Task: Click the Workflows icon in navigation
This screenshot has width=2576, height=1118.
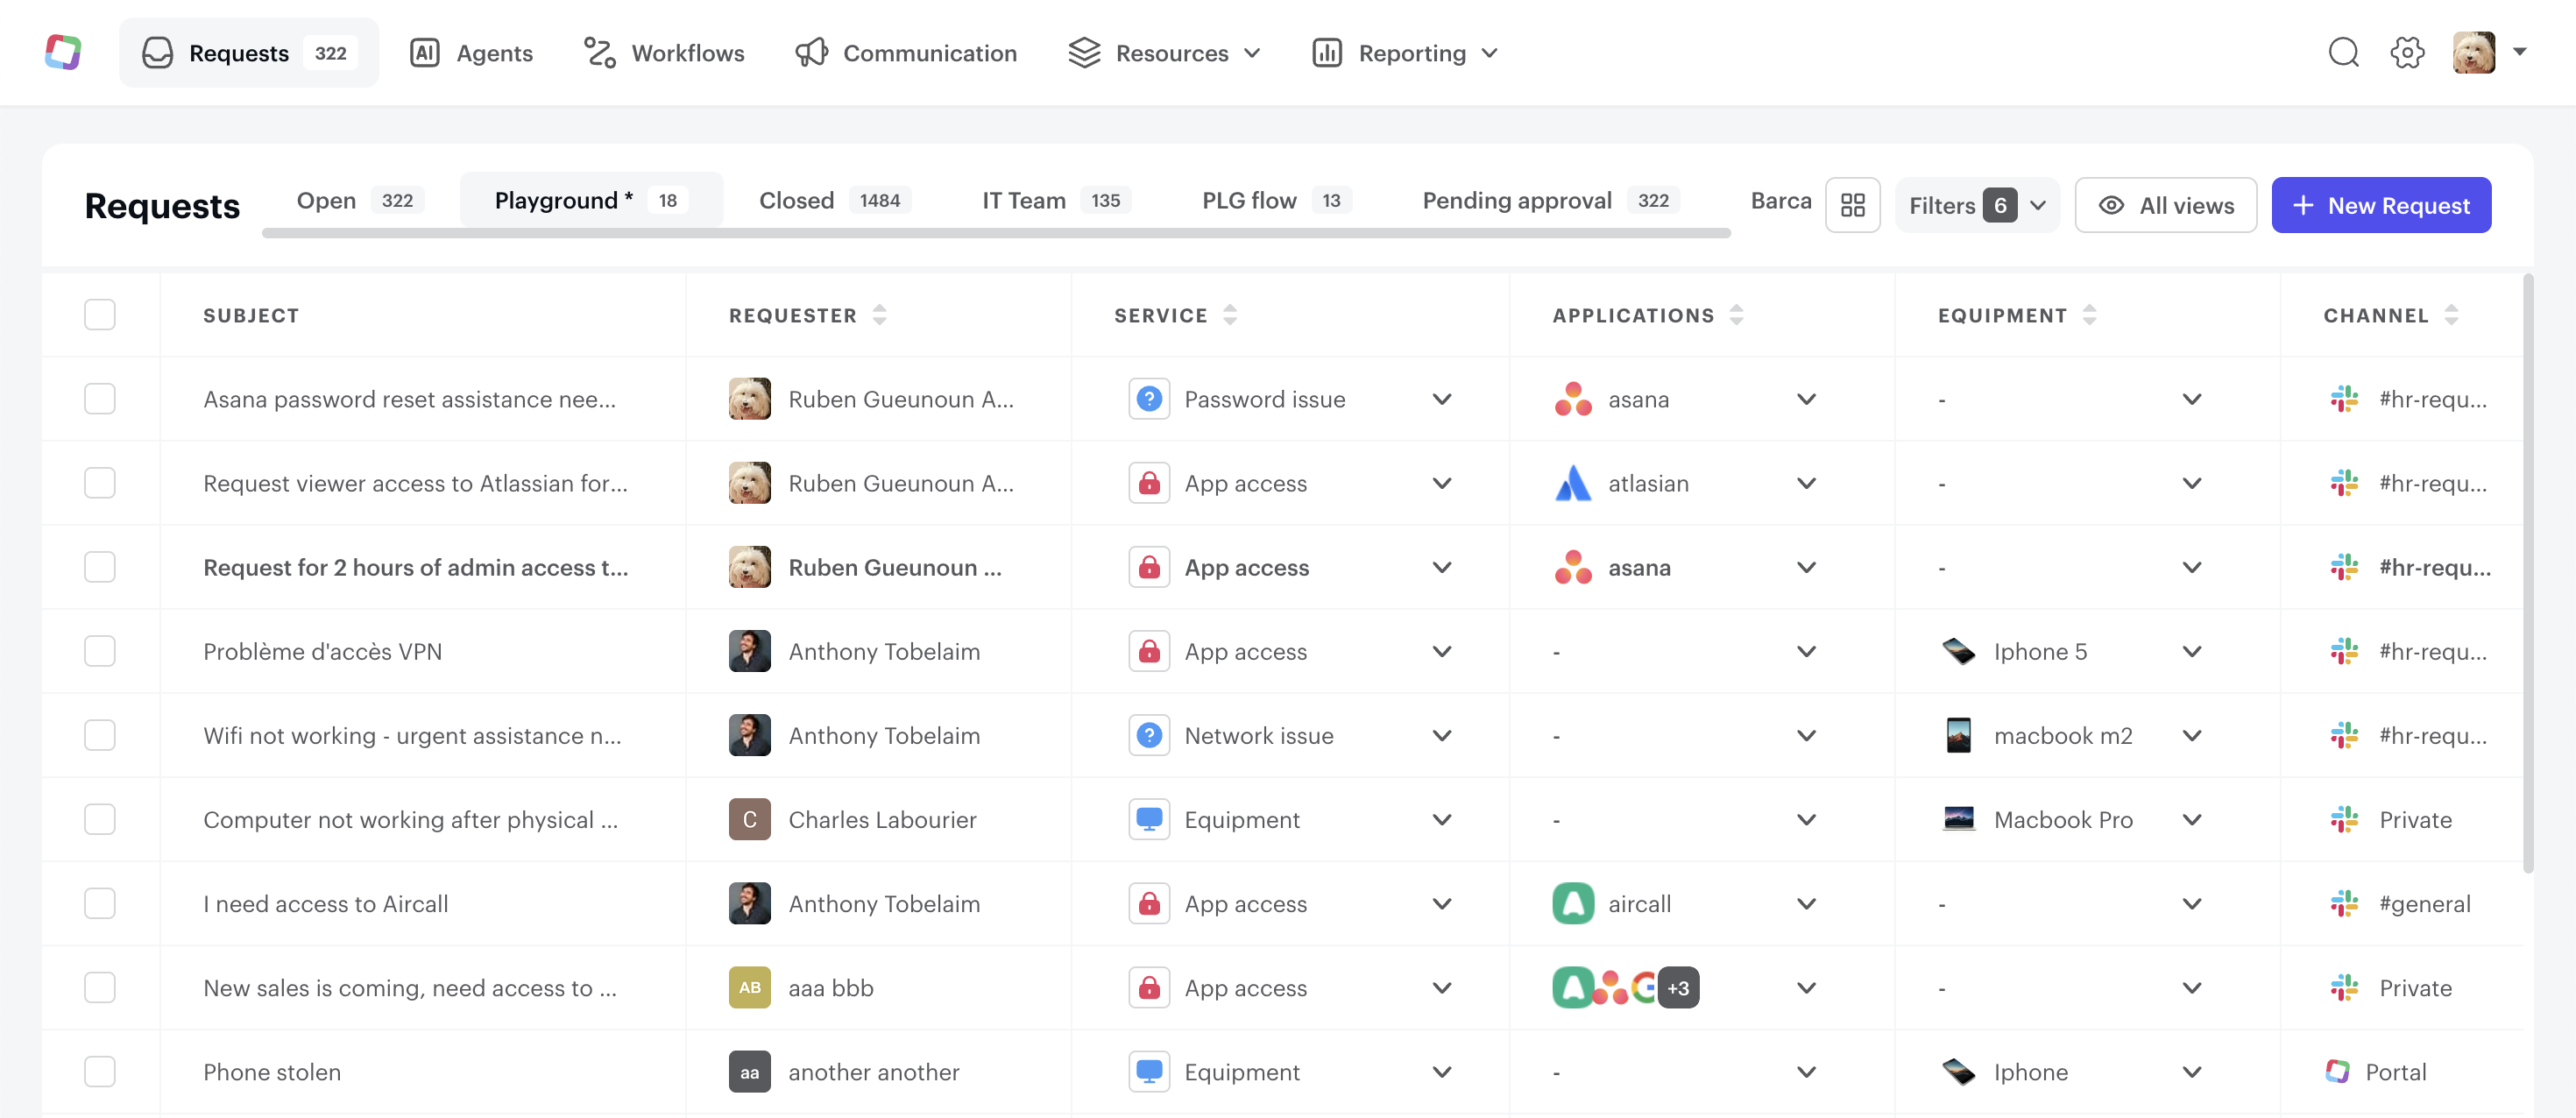Action: click(599, 52)
